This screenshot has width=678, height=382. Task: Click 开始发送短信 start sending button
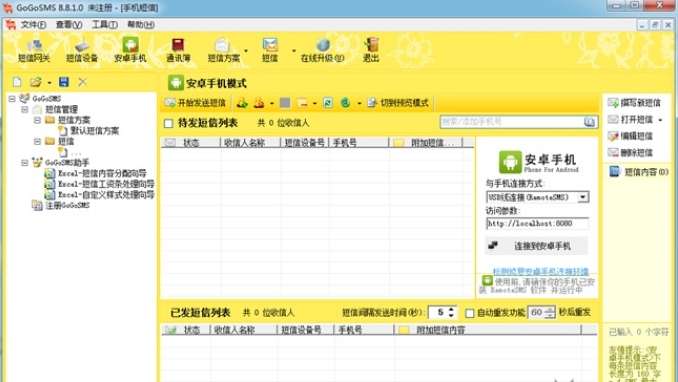click(195, 103)
